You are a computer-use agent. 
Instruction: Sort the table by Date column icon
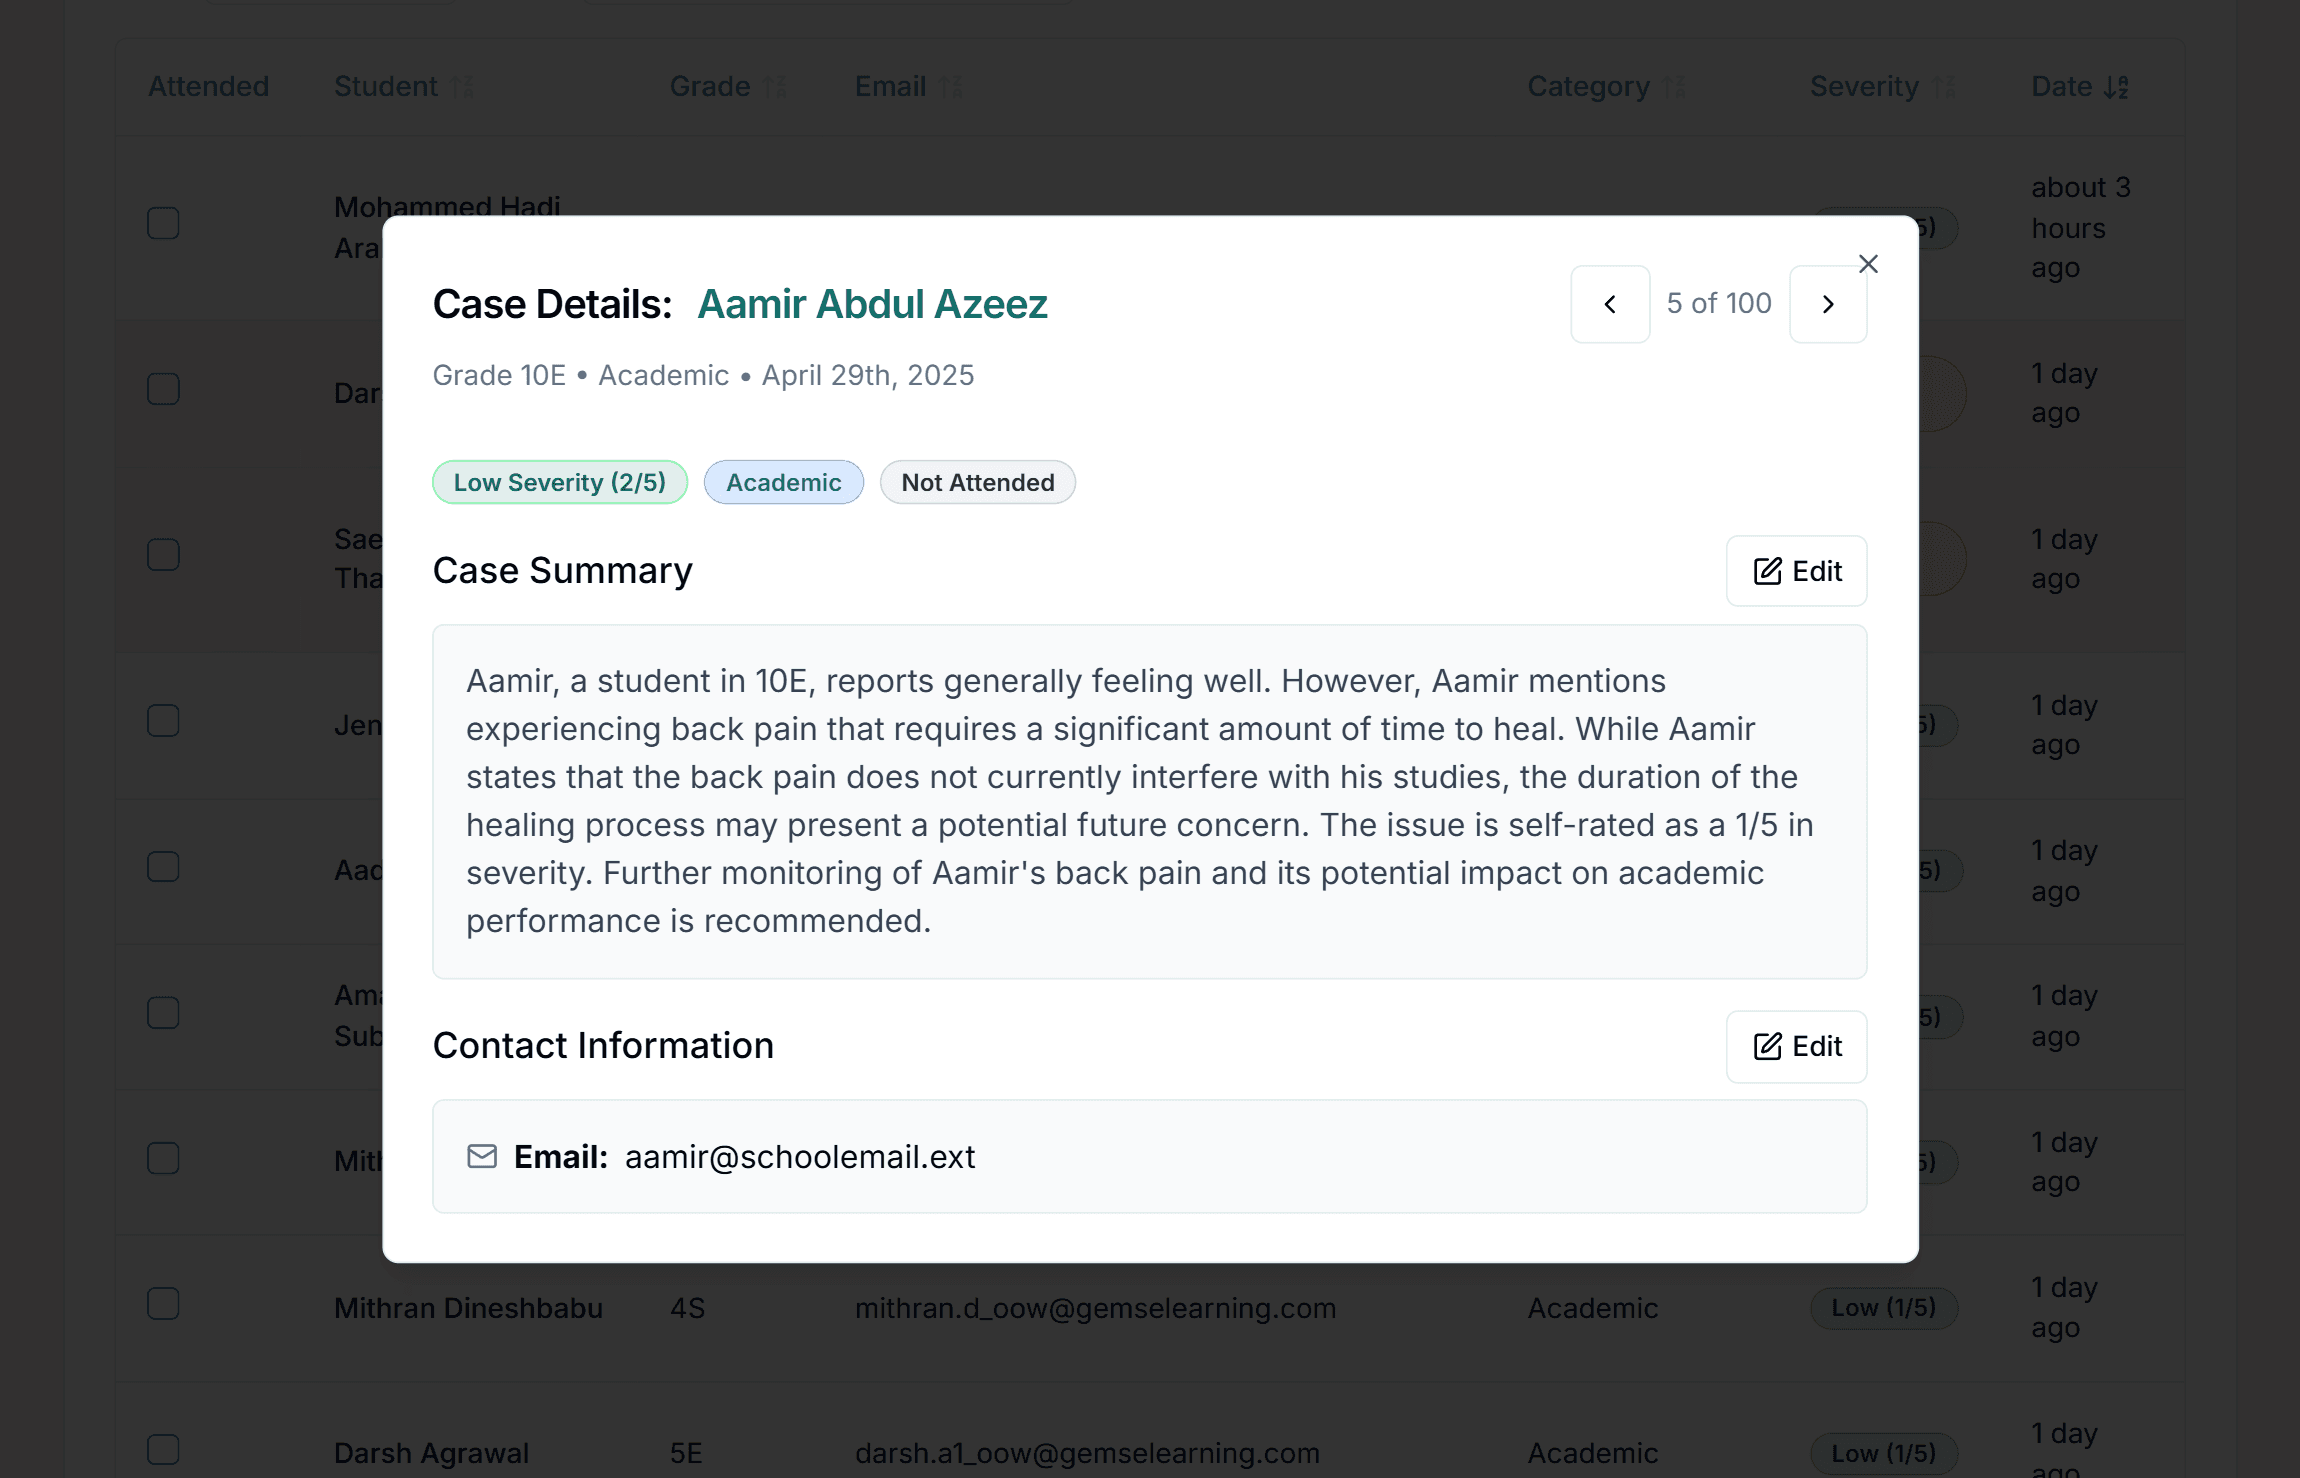tap(2116, 87)
